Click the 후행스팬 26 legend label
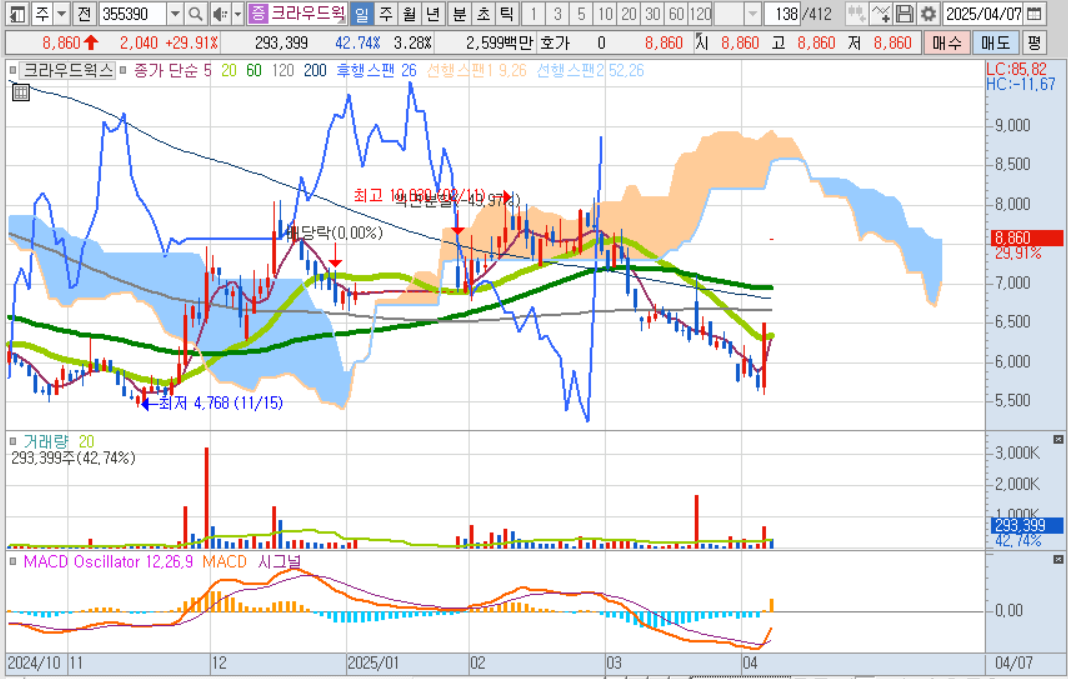Image resolution: width=1068 pixels, height=679 pixels. (x=376, y=70)
